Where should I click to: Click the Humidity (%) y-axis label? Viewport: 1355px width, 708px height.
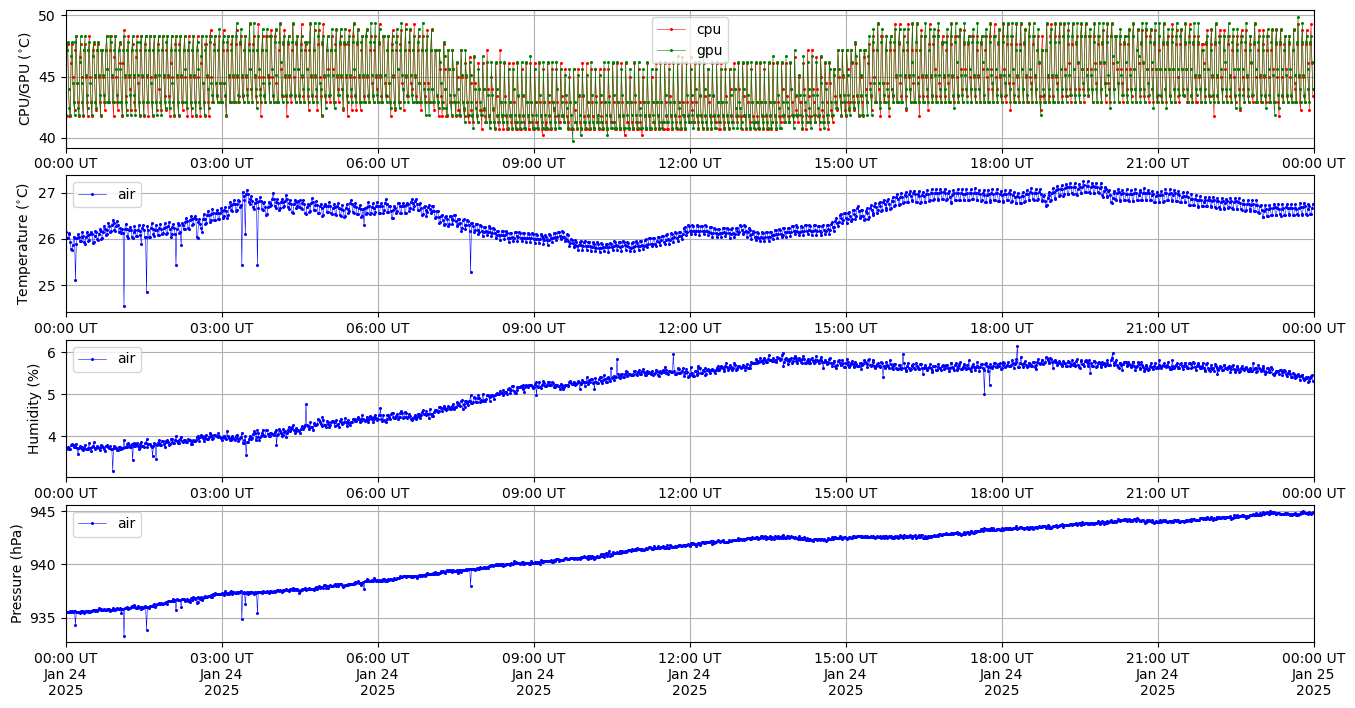33,408
